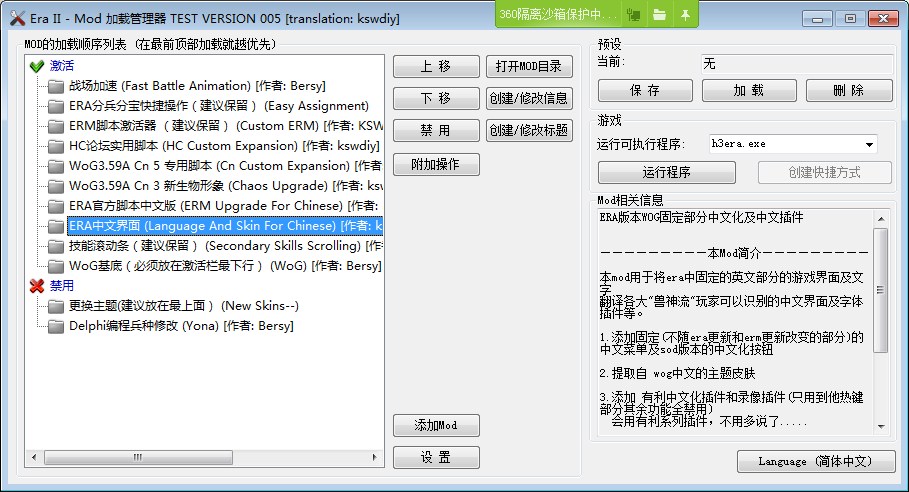This screenshot has height=492, width=909.
Task: Click the Era II crossed-tools title icon
Action: (17, 19)
